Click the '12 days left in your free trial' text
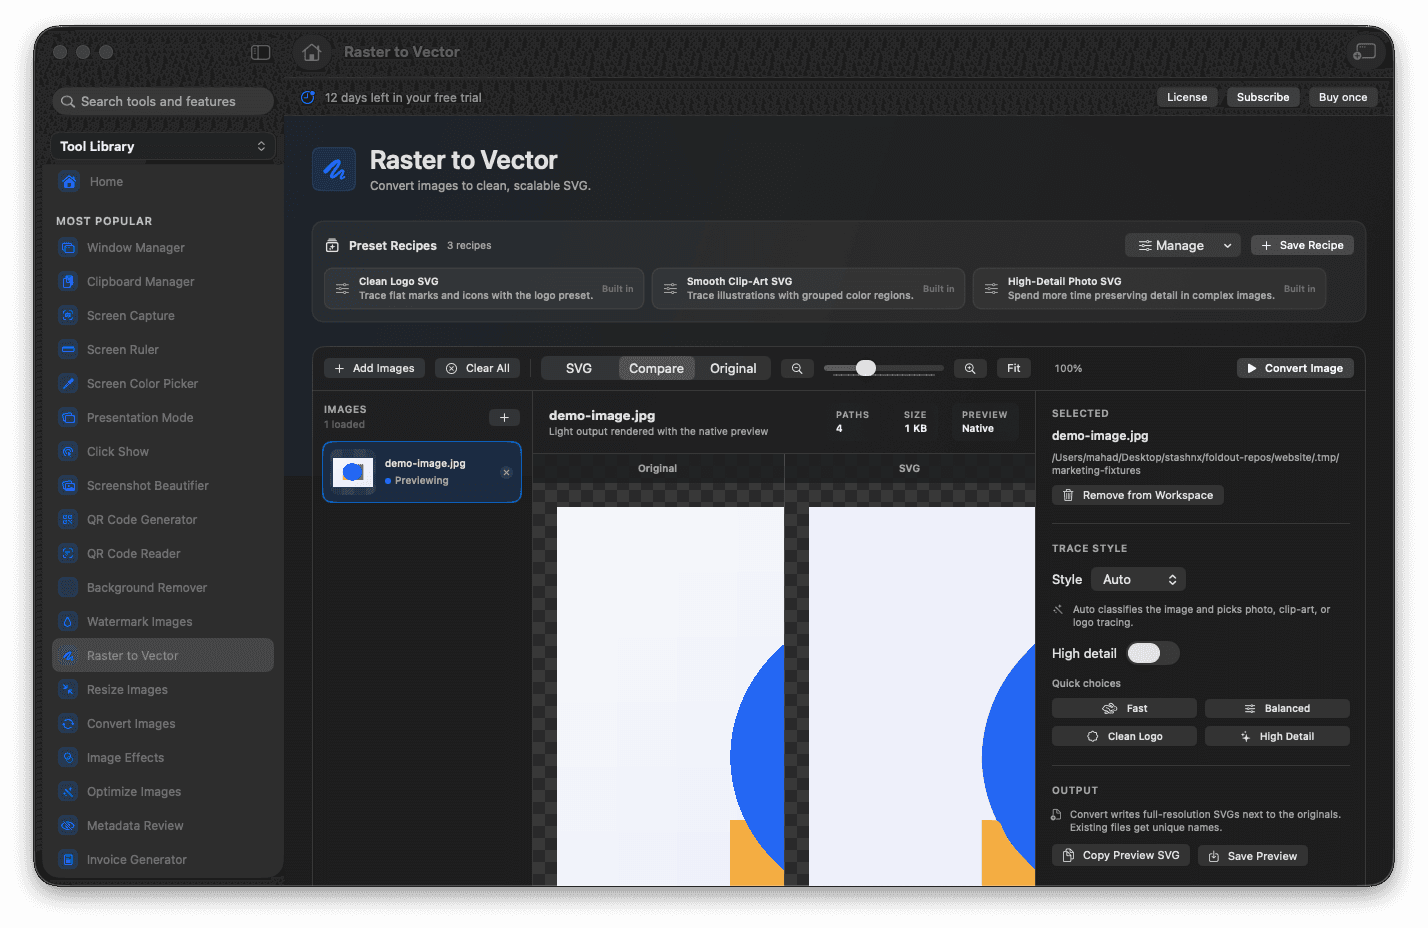Screen dimensions: 1428x928 click(x=403, y=98)
